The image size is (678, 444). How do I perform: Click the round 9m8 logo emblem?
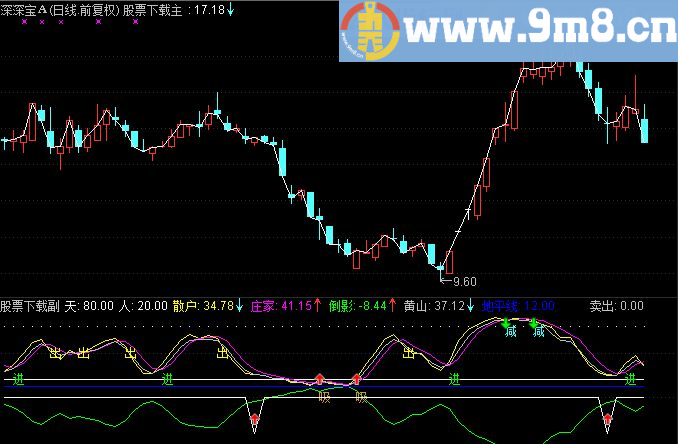371,31
